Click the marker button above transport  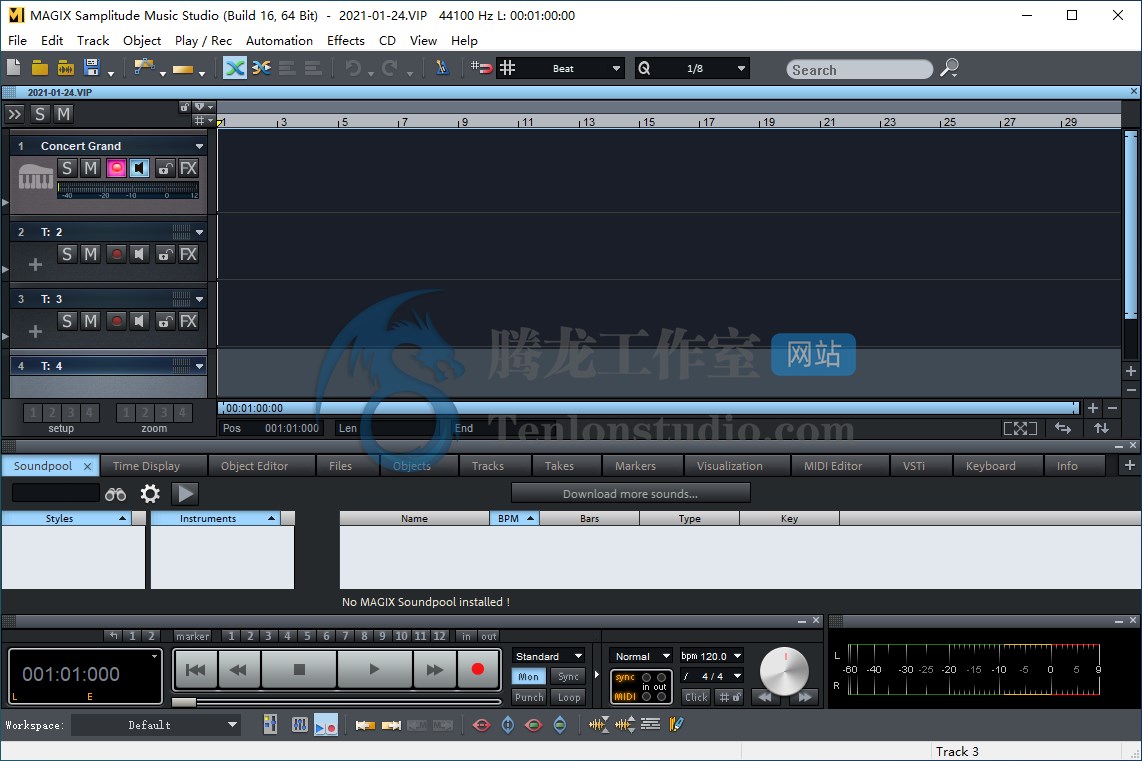(x=192, y=636)
